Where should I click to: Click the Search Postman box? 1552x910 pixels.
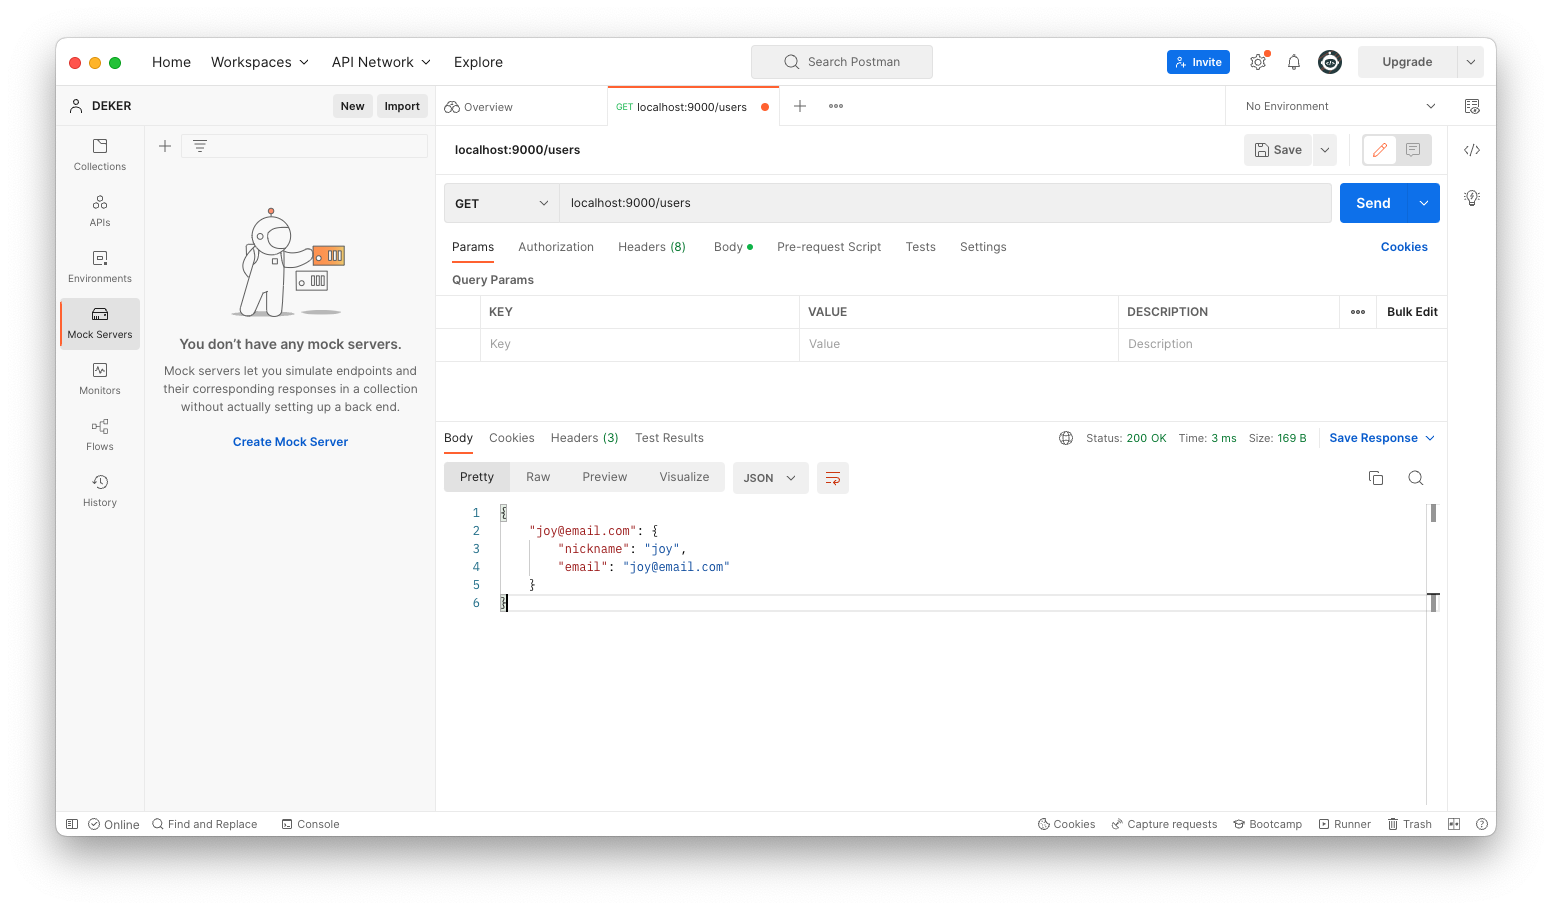coord(842,62)
